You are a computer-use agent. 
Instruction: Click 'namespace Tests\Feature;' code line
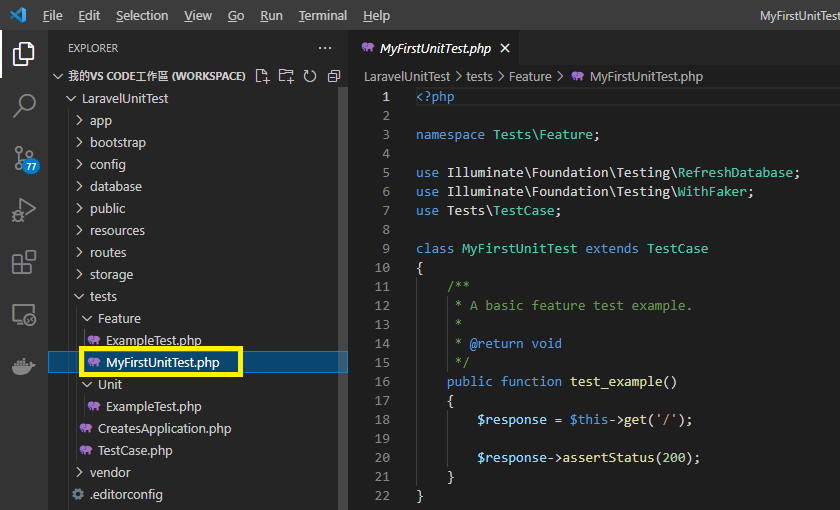pos(507,134)
